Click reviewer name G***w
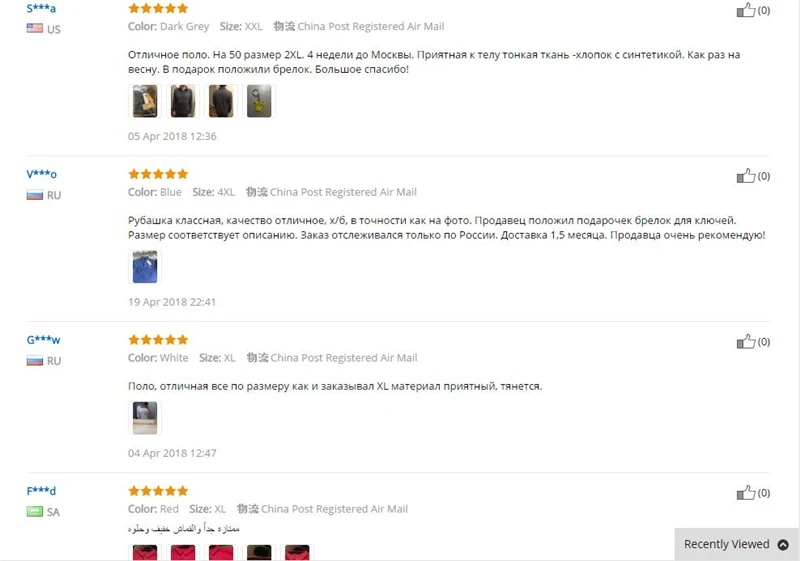Image resolution: width=800 pixels, height=561 pixels. (43, 340)
